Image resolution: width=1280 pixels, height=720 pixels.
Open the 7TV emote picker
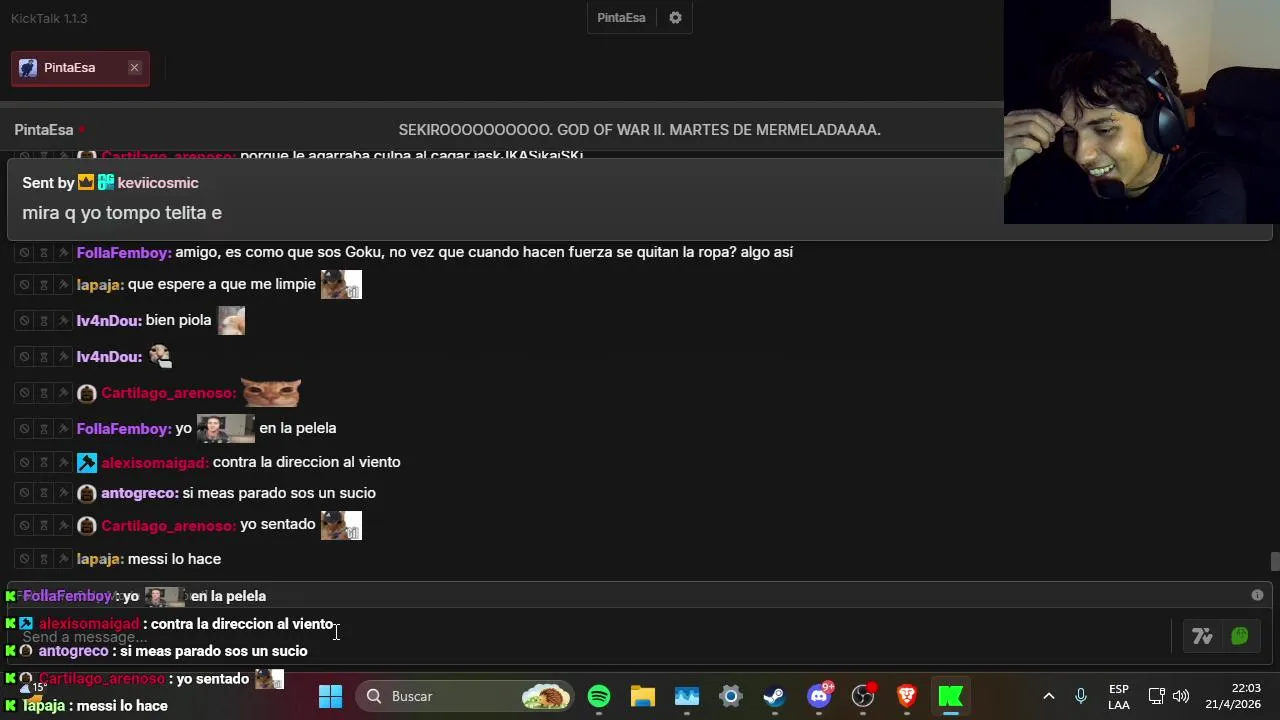(1202, 636)
